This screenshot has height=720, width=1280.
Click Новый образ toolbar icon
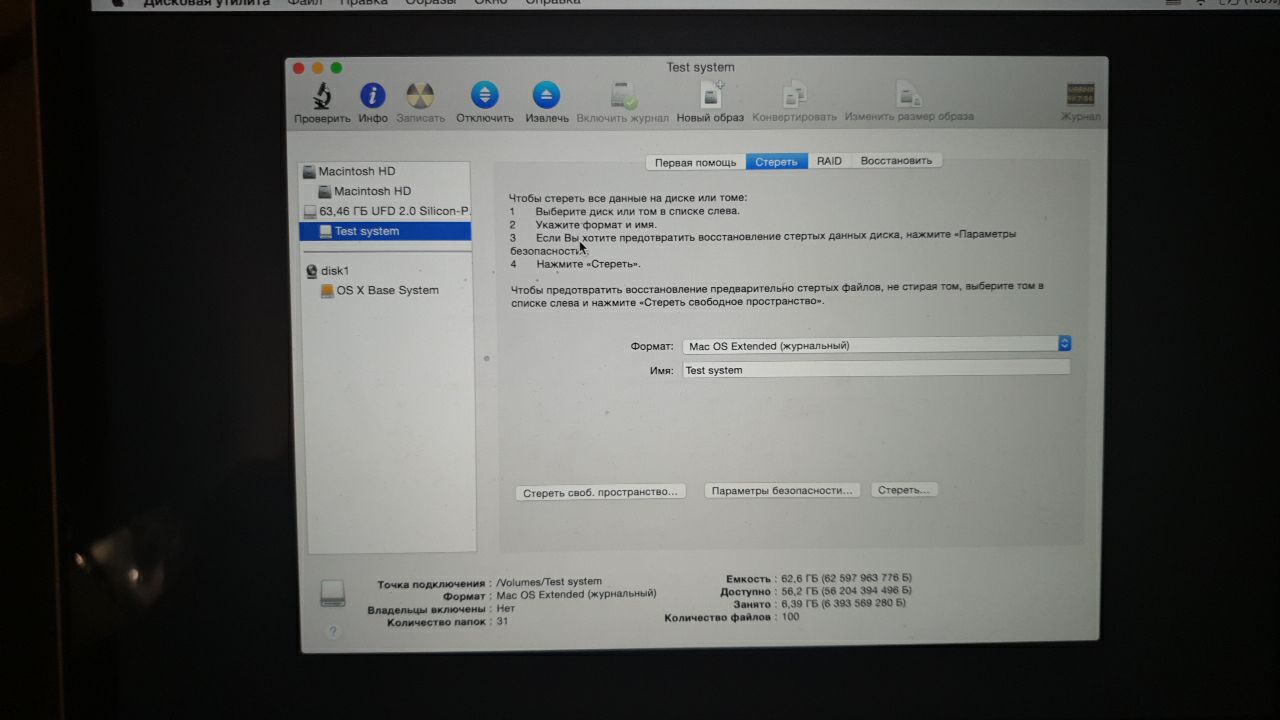711,95
